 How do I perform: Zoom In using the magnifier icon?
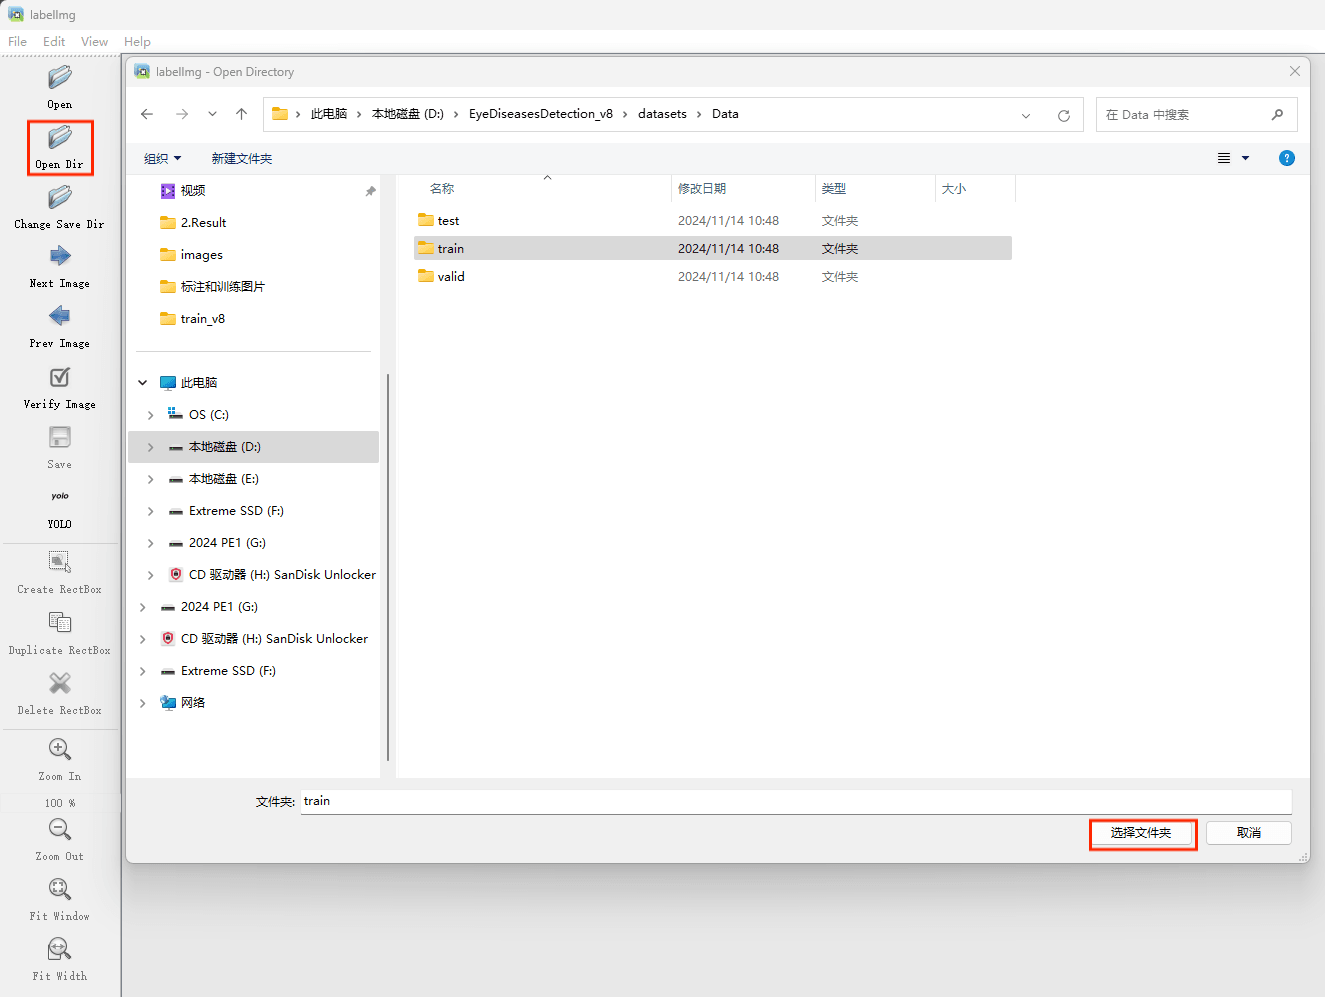[60, 749]
